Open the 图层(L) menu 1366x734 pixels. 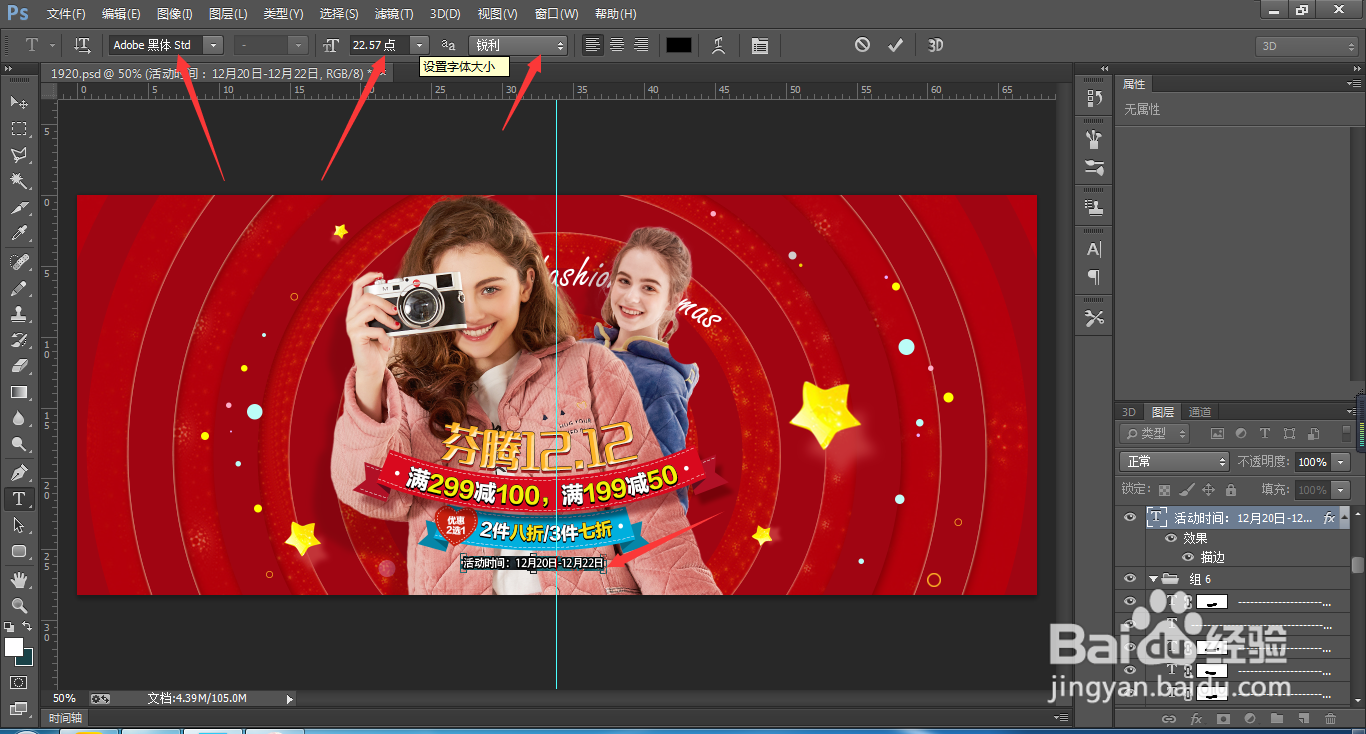click(x=228, y=14)
